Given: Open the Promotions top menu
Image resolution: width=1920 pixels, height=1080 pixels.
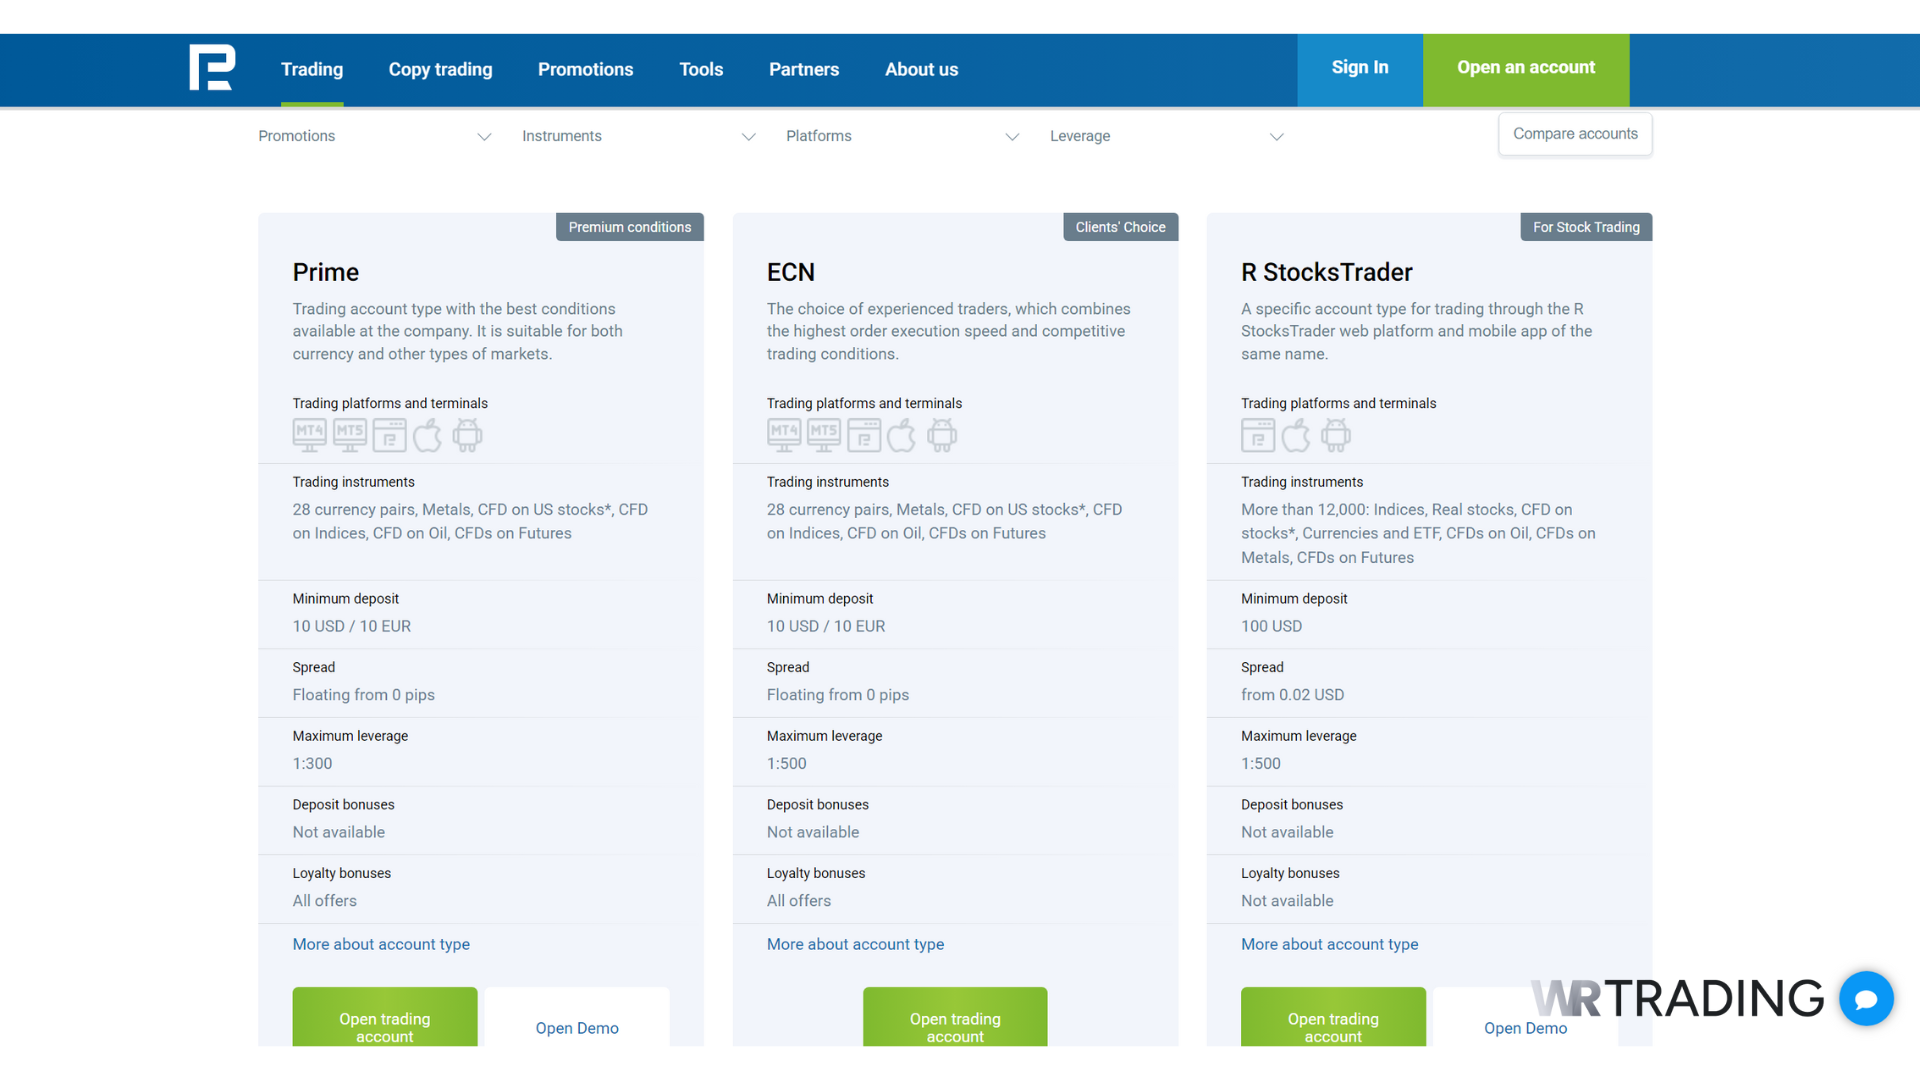Looking at the screenshot, I should [585, 69].
